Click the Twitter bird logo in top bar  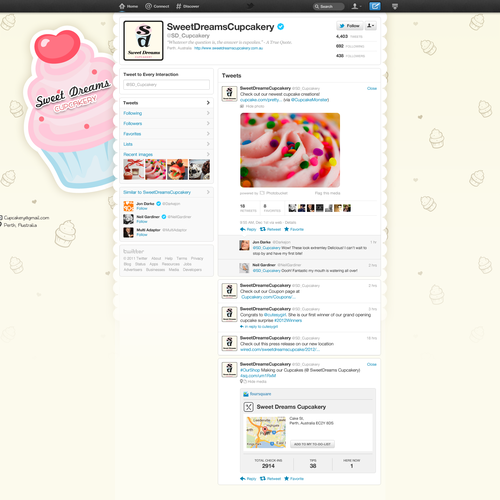click(x=250, y=6)
